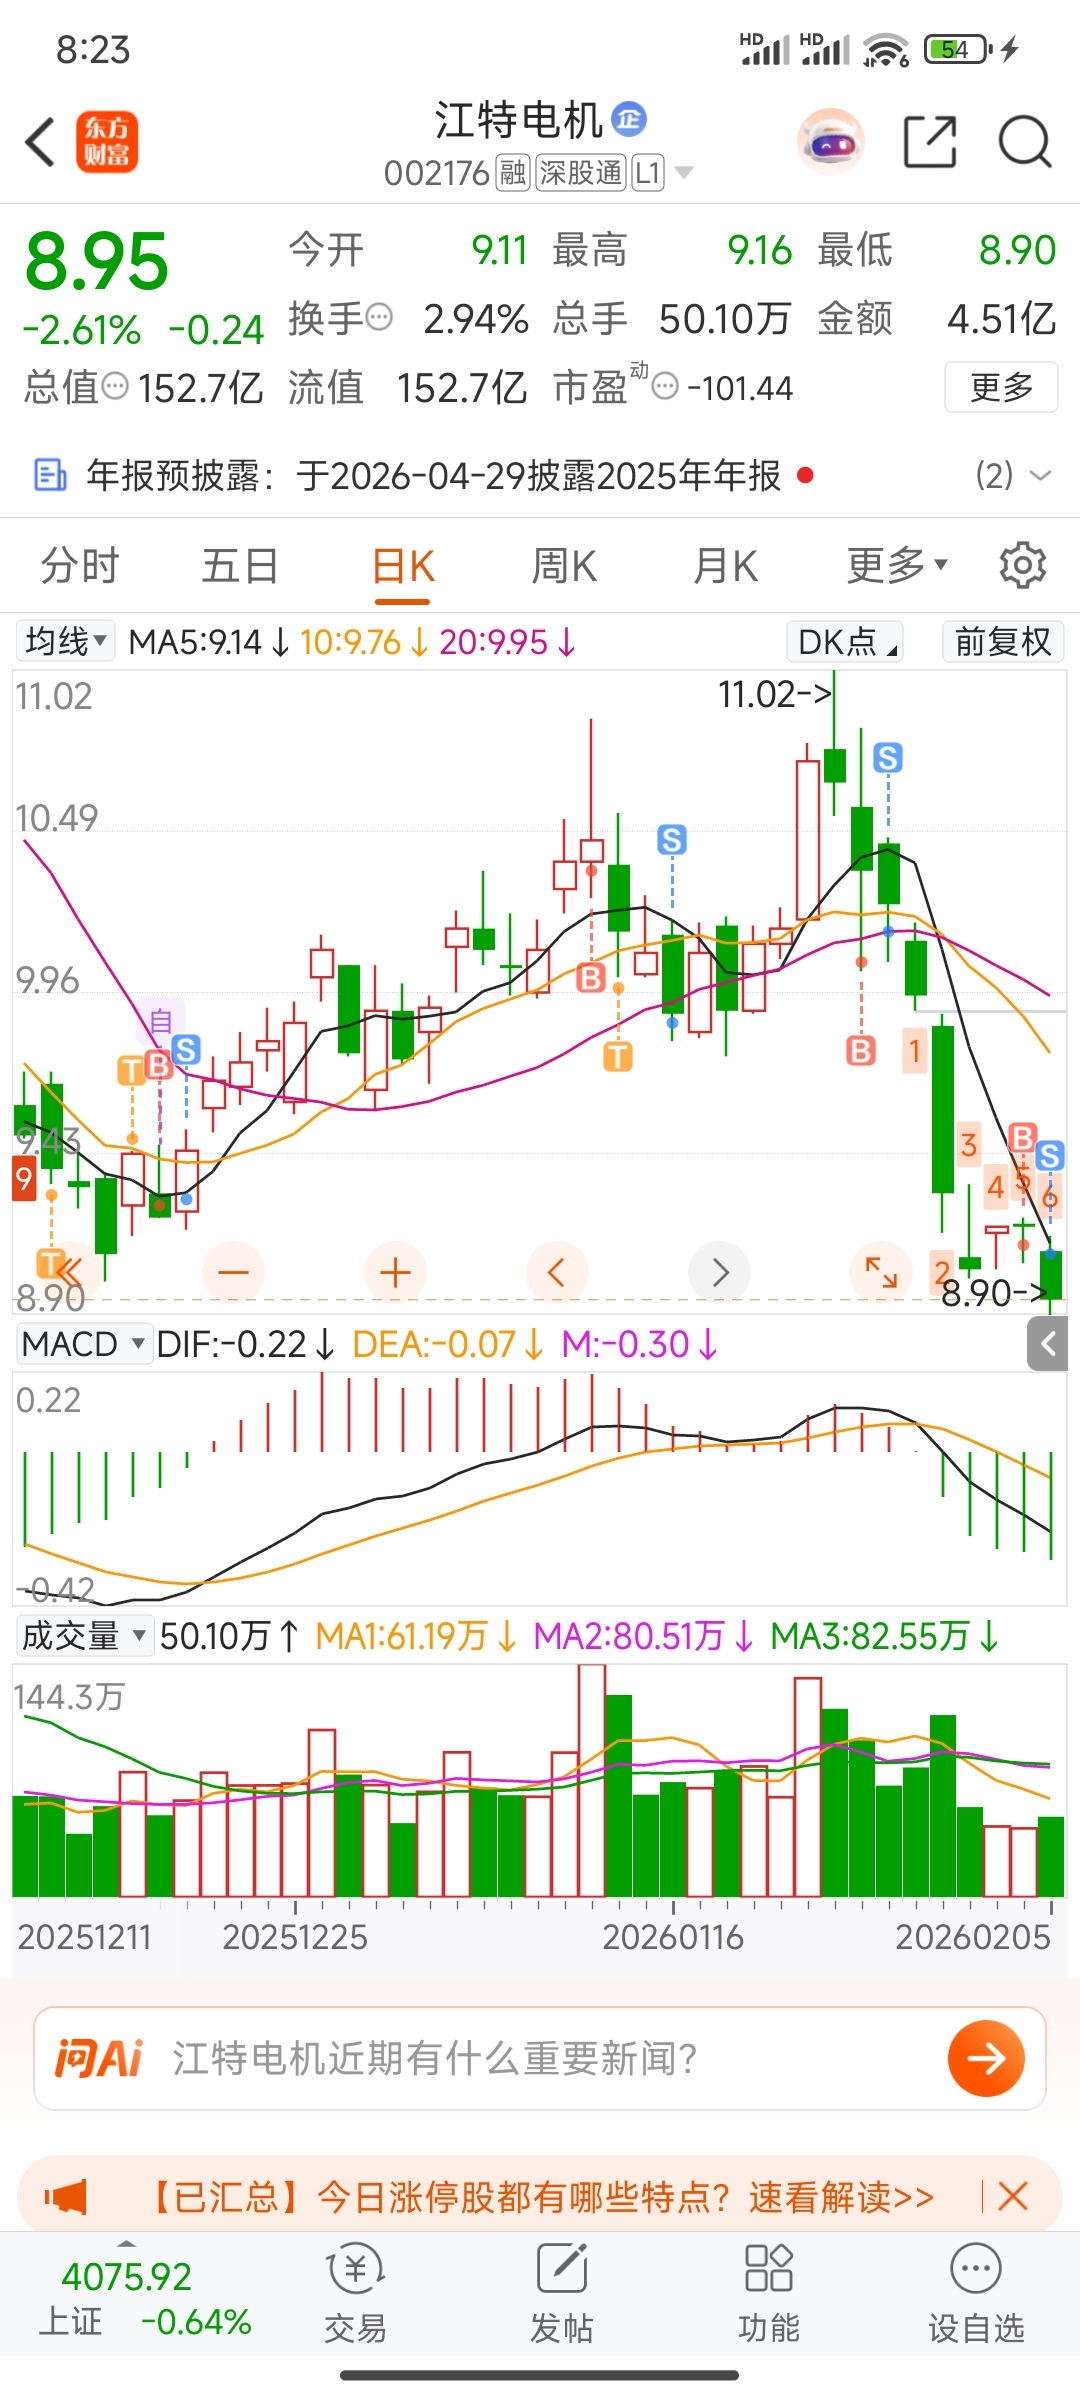Open the 功能 functions icon

pos(768,2294)
